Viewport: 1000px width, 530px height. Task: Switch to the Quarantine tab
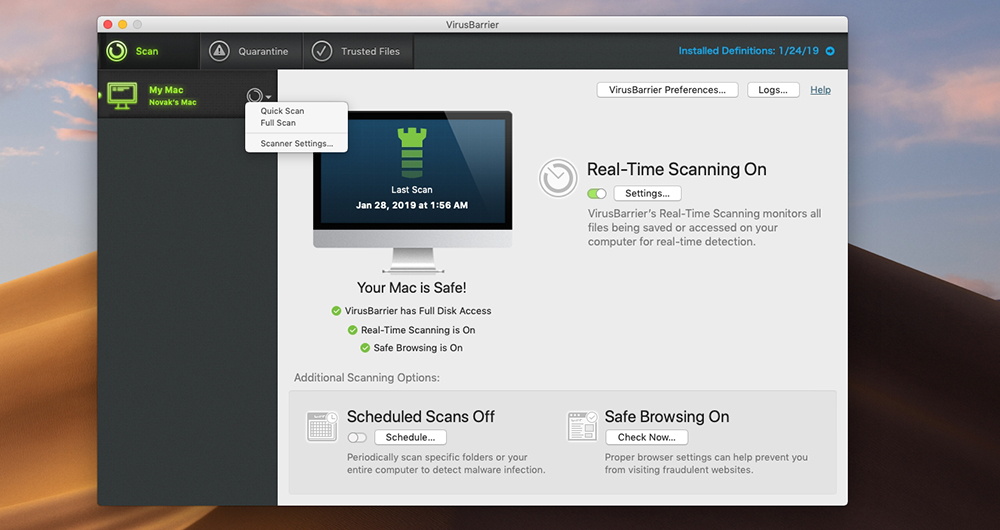(251, 51)
